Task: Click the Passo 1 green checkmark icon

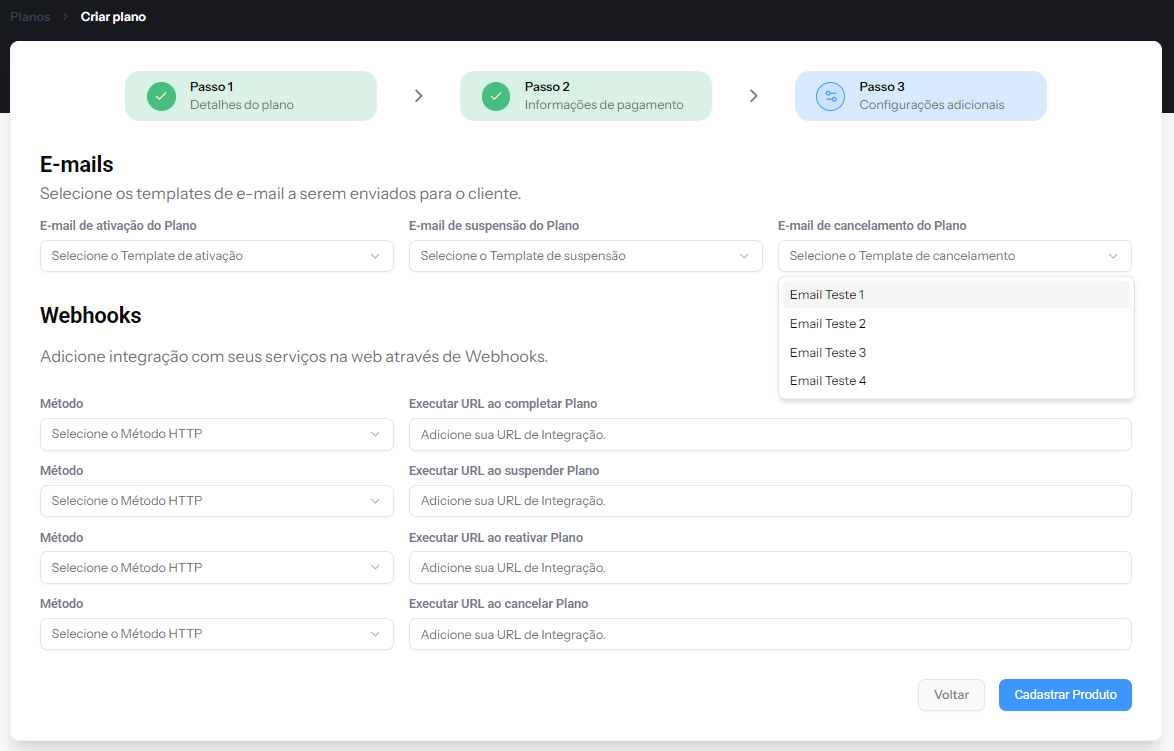Action: click(161, 96)
